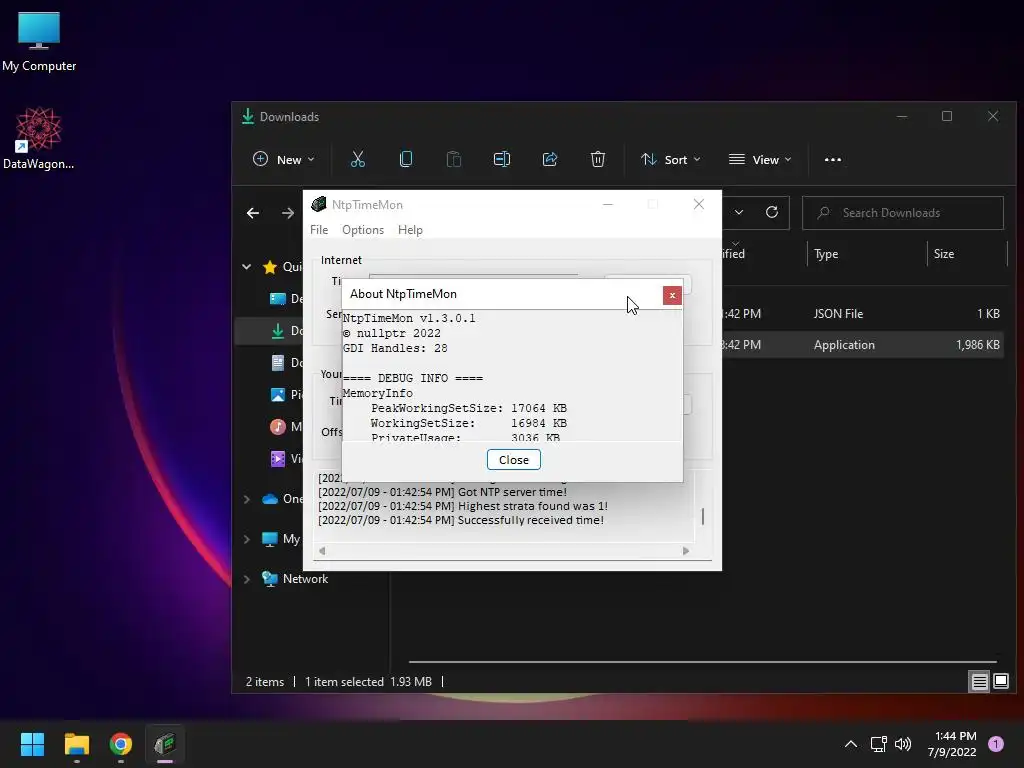
Task: Open the My Computer desktop icon
Action: coord(39,42)
